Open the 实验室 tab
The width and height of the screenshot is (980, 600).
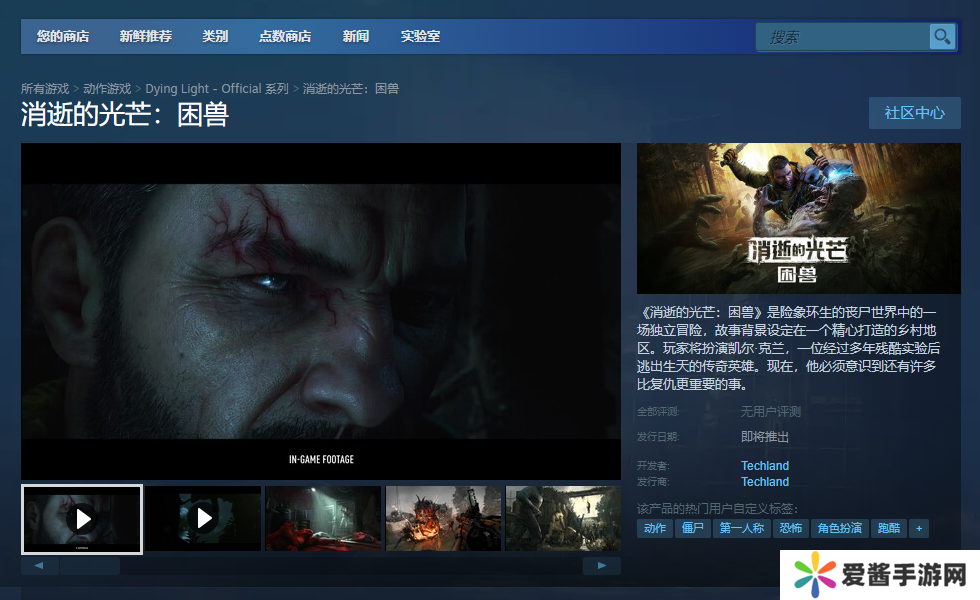420,37
